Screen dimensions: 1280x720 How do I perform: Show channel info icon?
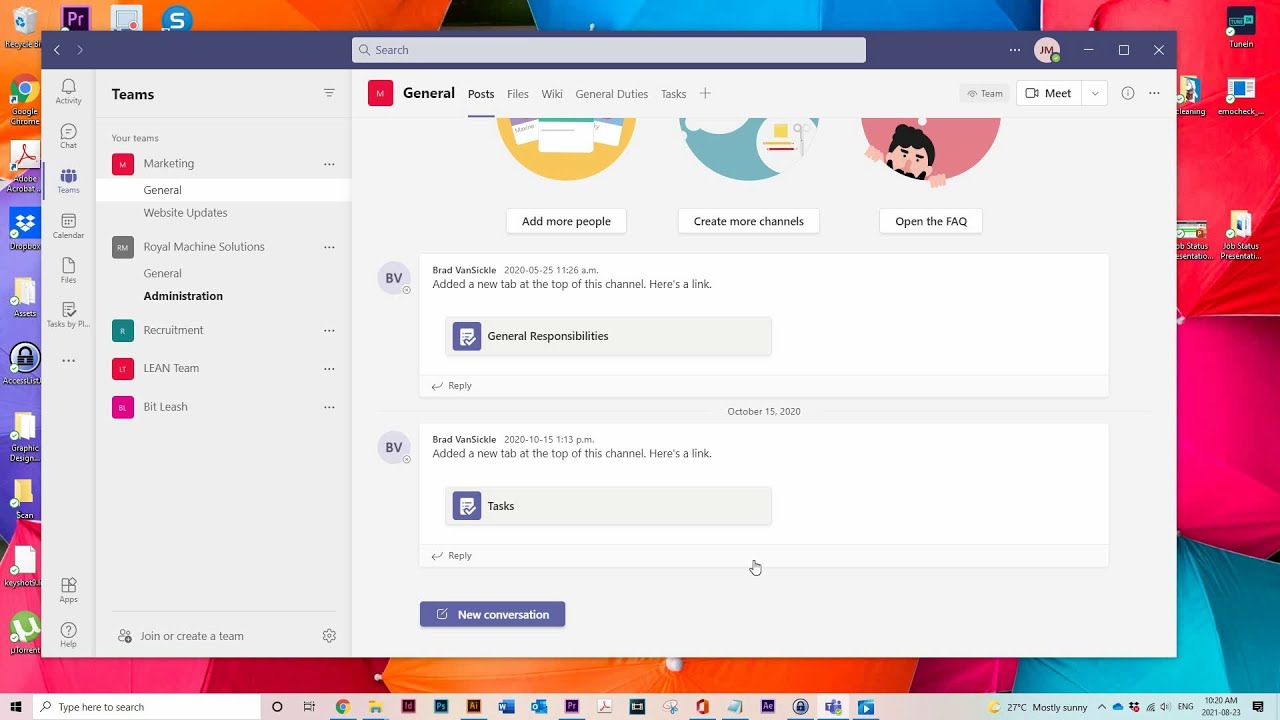(1128, 93)
